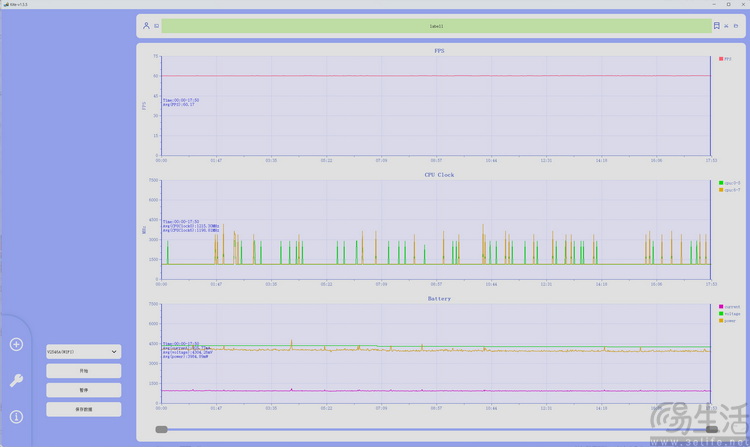This screenshot has height=447, width=750.
Task: Open the V2045A(WIFI) device dropdown
Action: [83, 352]
